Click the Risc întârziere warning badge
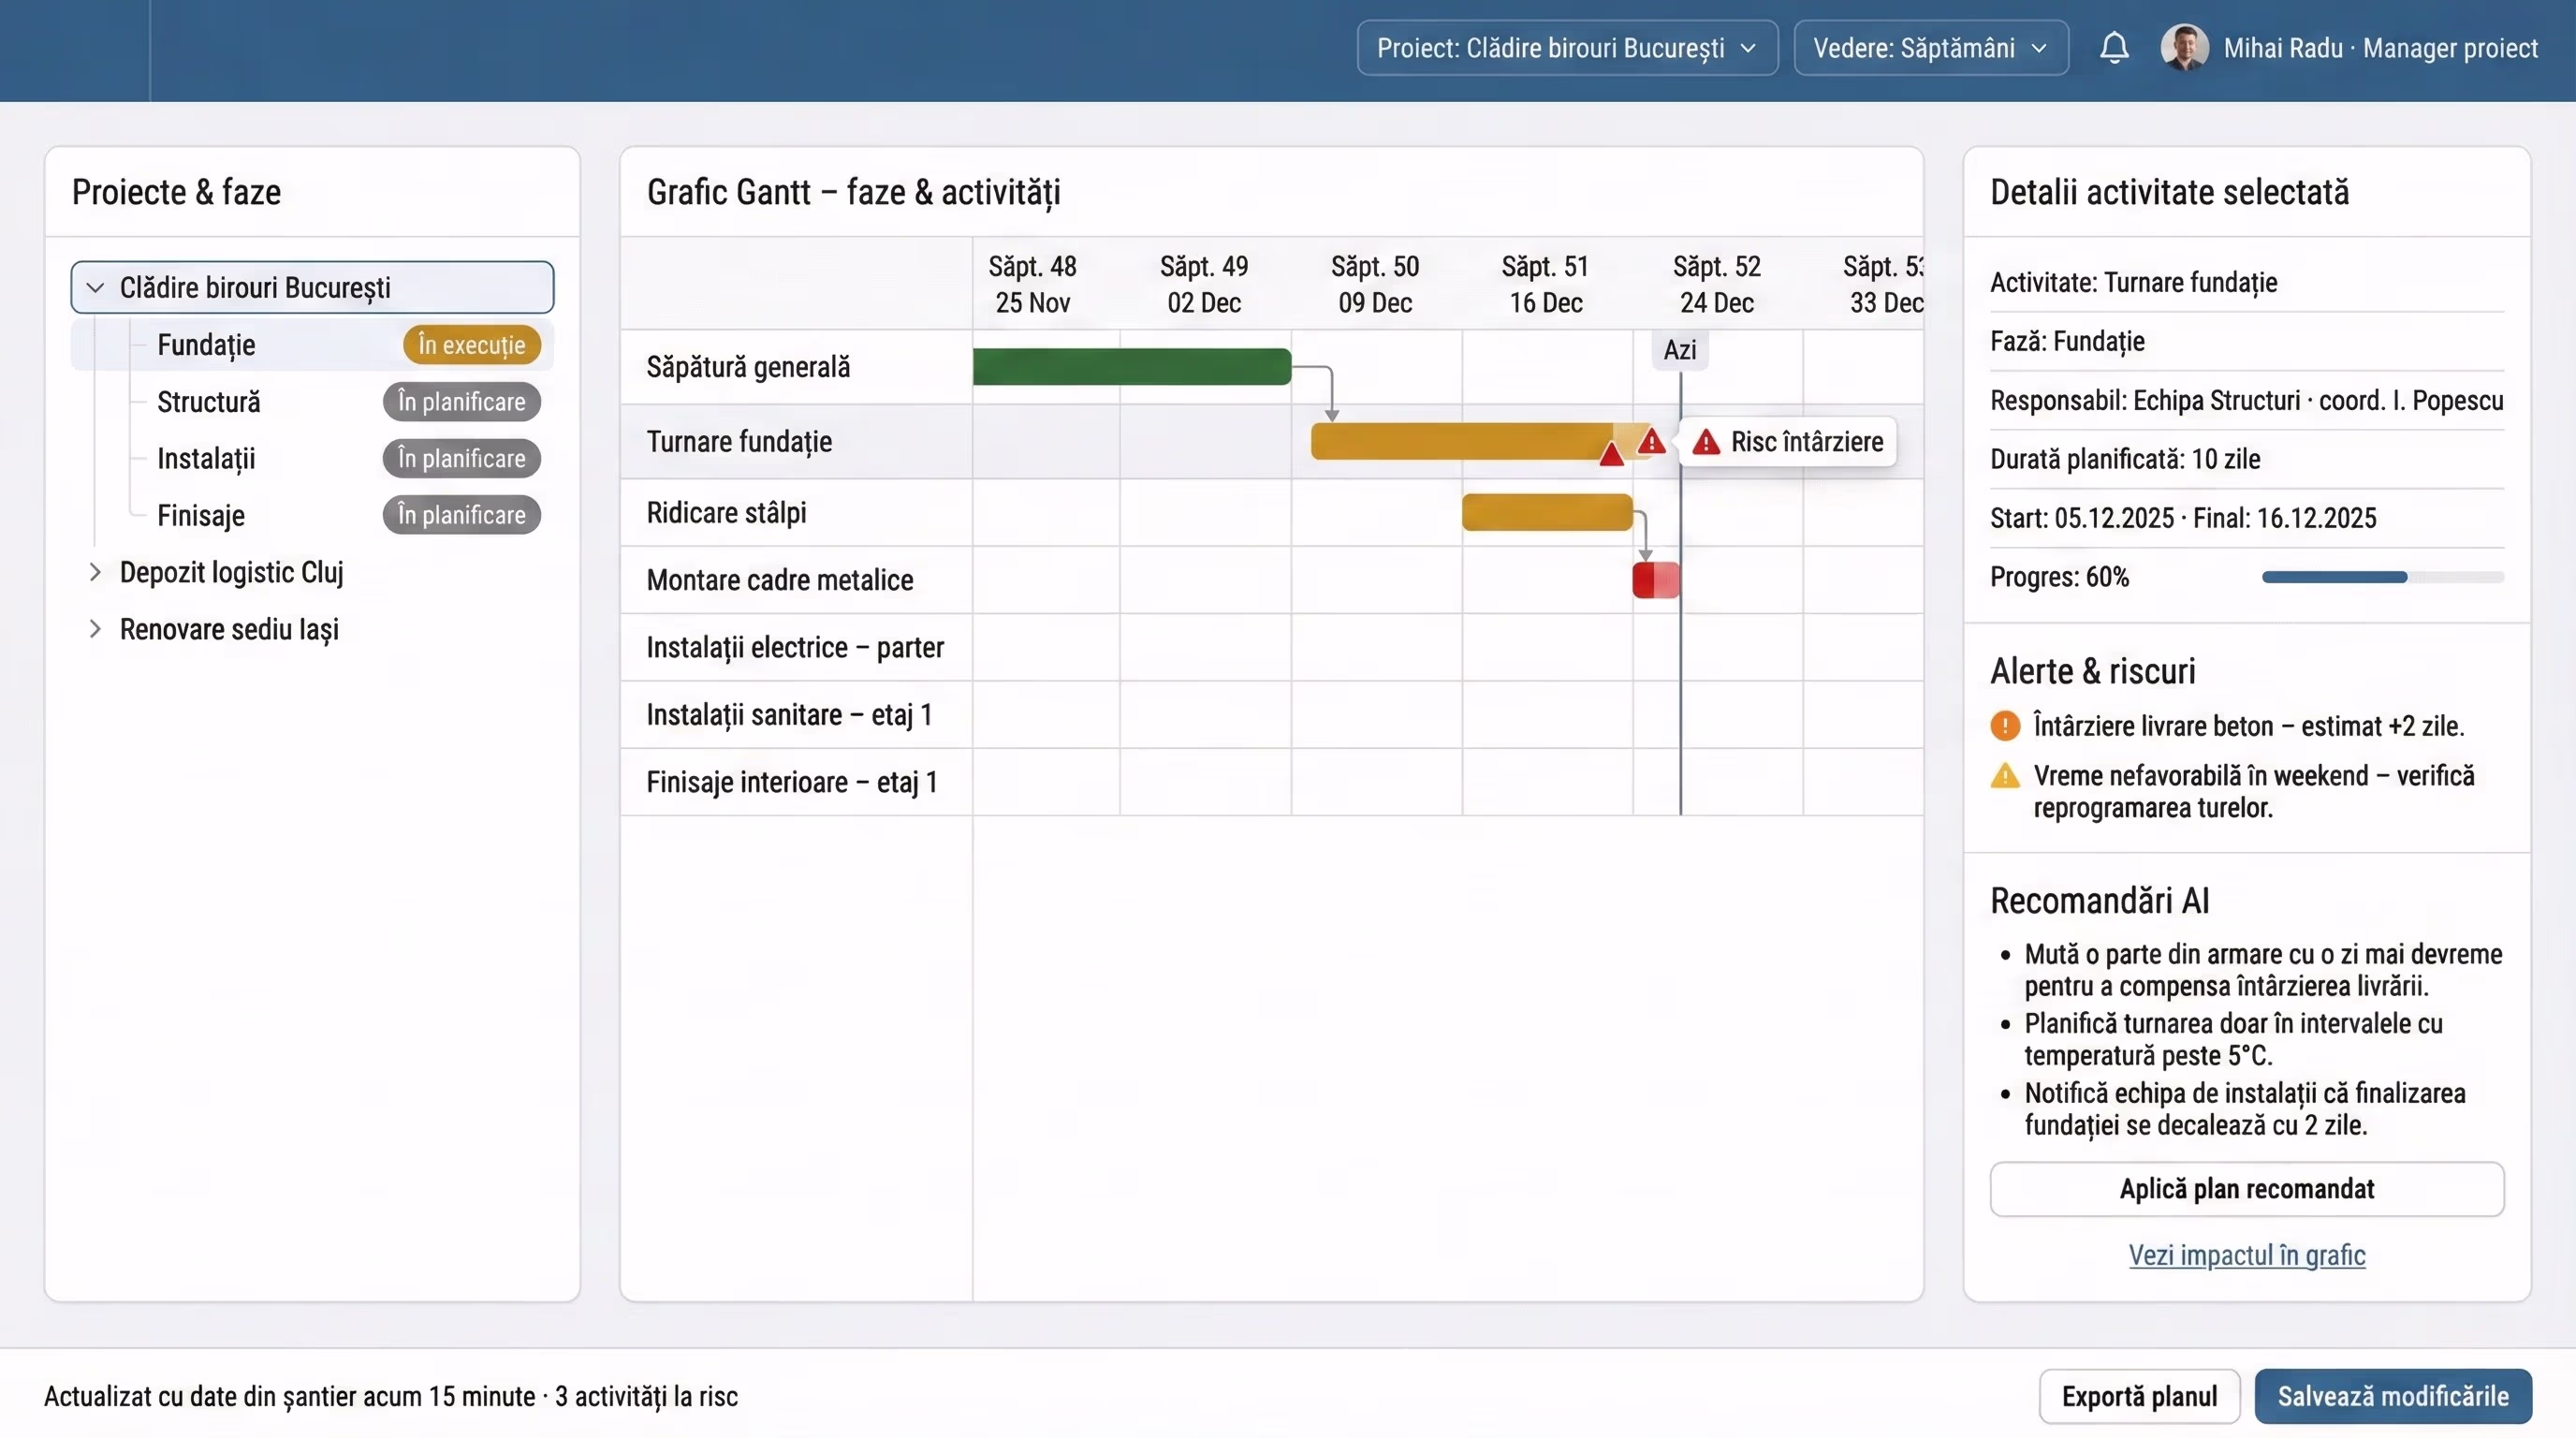The width and height of the screenshot is (2576, 1438). 1790,441
